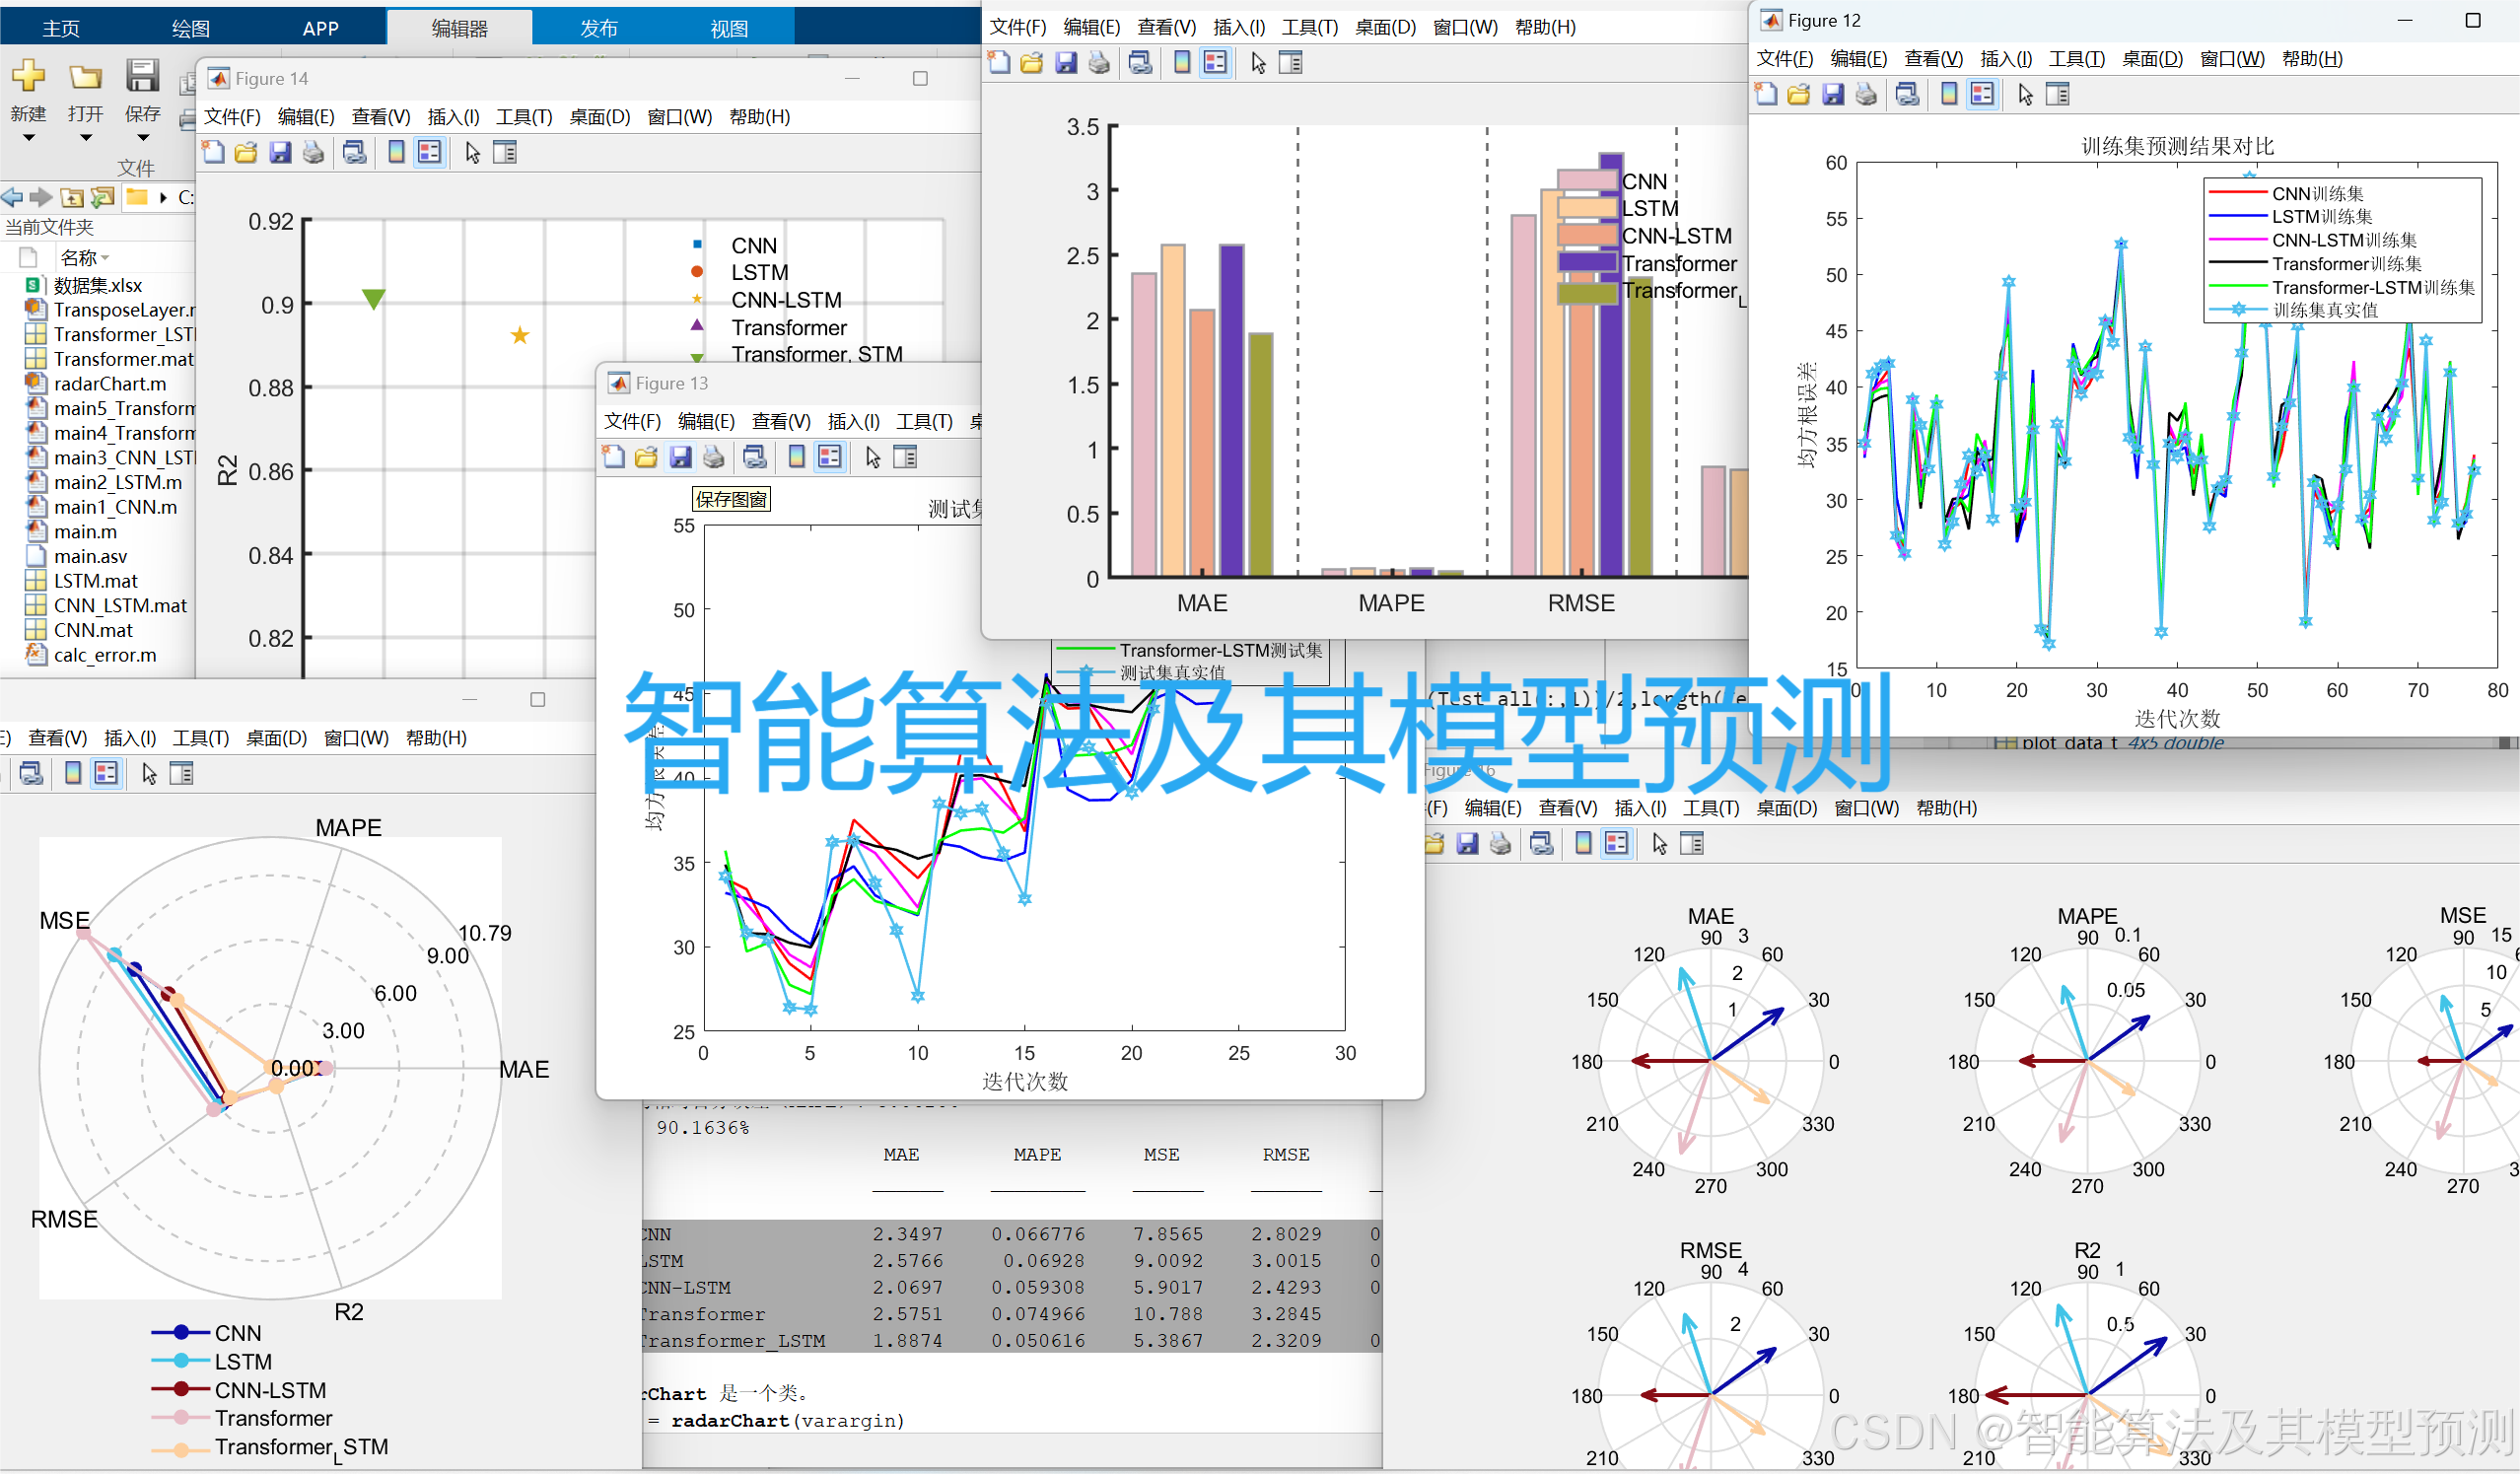This screenshot has width=2520, height=1474.
Task: Click the 名称 column header
Action: [x=78, y=258]
